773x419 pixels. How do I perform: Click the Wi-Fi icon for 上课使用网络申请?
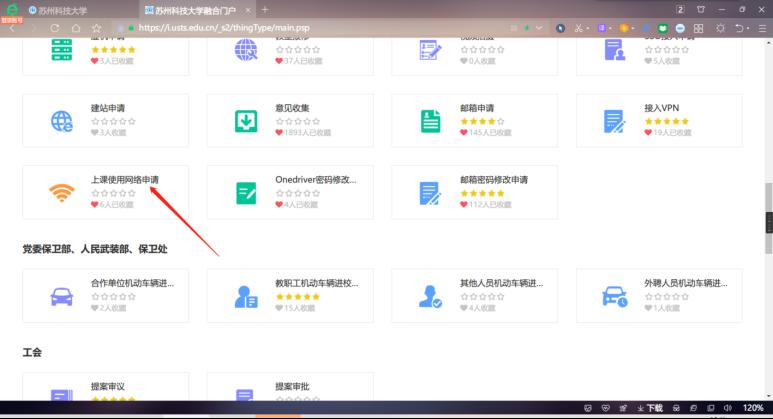[x=62, y=193]
